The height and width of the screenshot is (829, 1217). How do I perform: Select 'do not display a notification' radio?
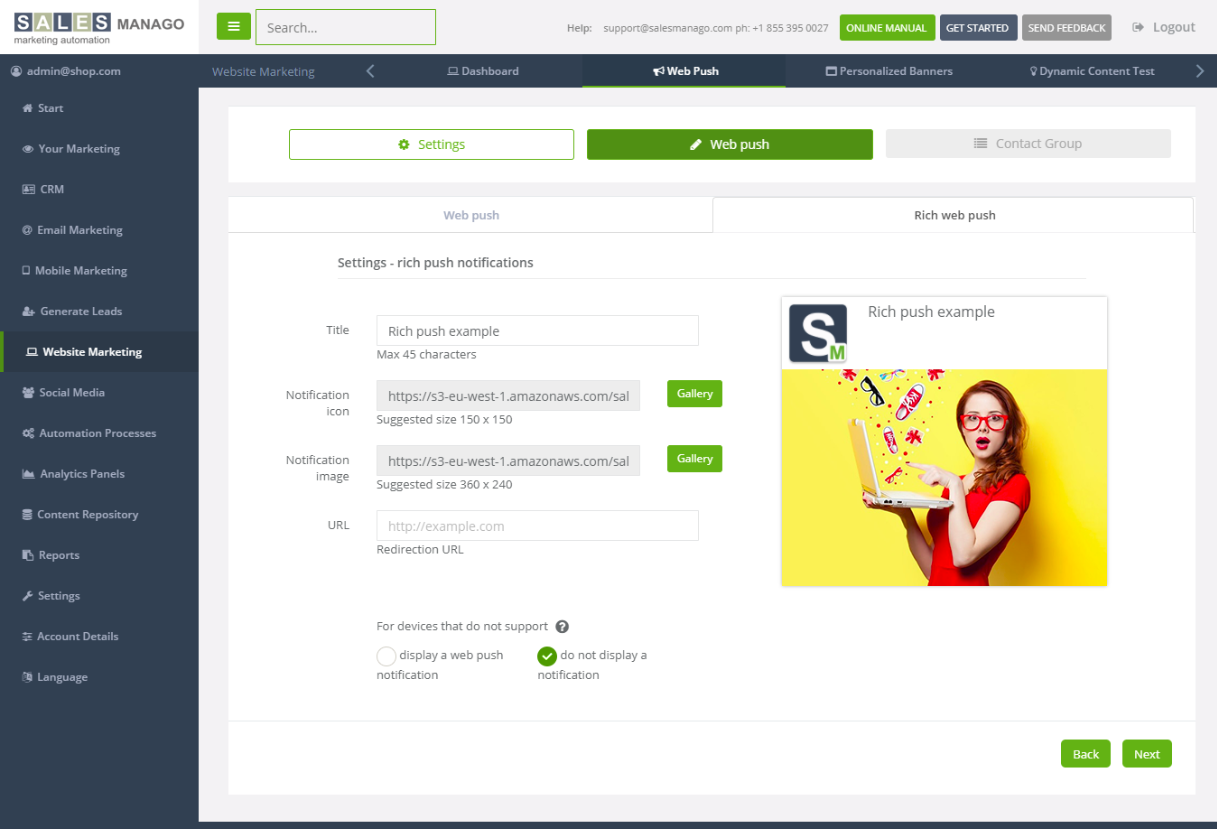[x=547, y=656]
